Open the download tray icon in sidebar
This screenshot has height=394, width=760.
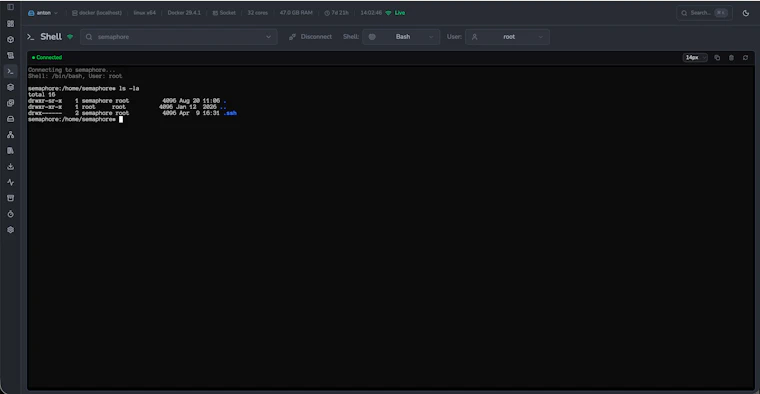click(x=10, y=167)
